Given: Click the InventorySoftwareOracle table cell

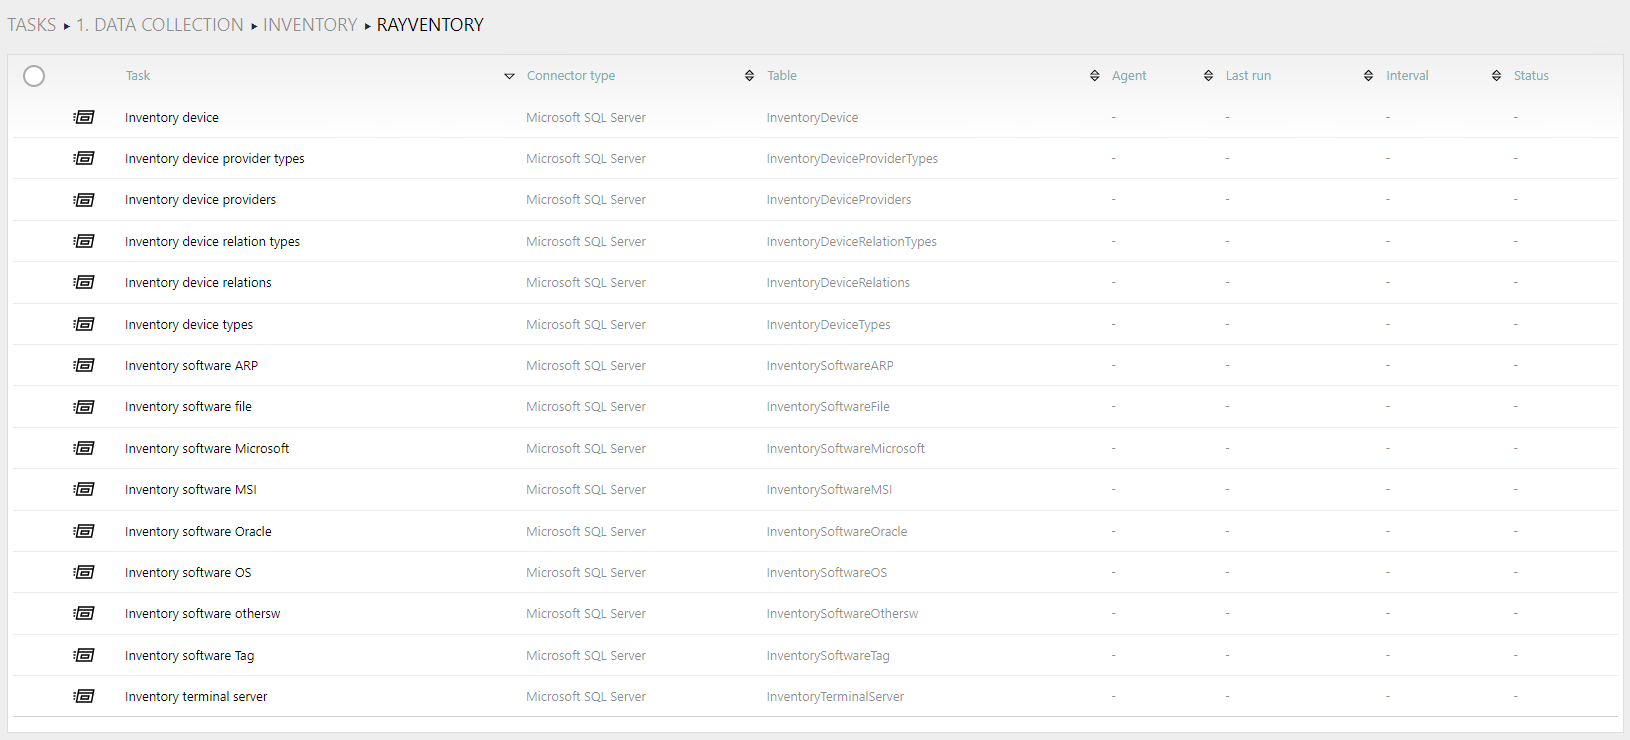Looking at the screenshot, I should click(837, 531).
